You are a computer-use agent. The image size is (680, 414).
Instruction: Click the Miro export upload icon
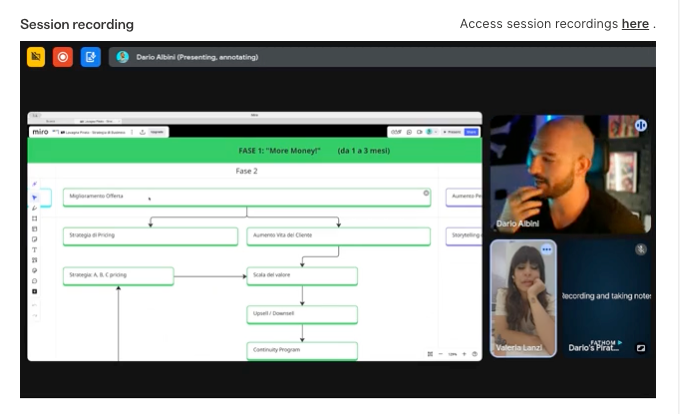[x=142, y=132]
